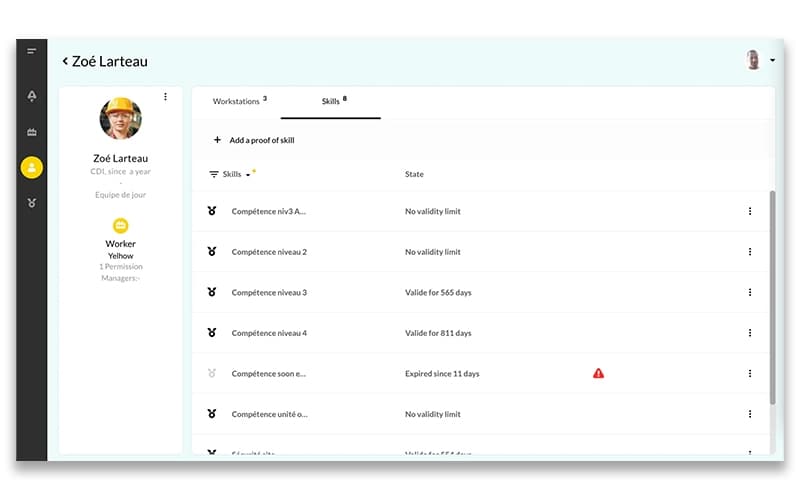Click Valide for 811 days state
The image size is (800, 500).
click(438, 333)
